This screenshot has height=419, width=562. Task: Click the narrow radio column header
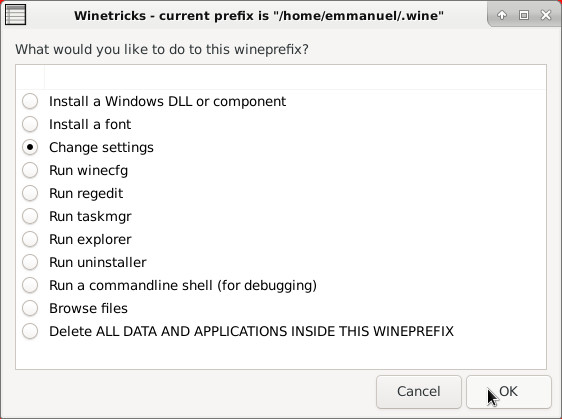(30, 77)
